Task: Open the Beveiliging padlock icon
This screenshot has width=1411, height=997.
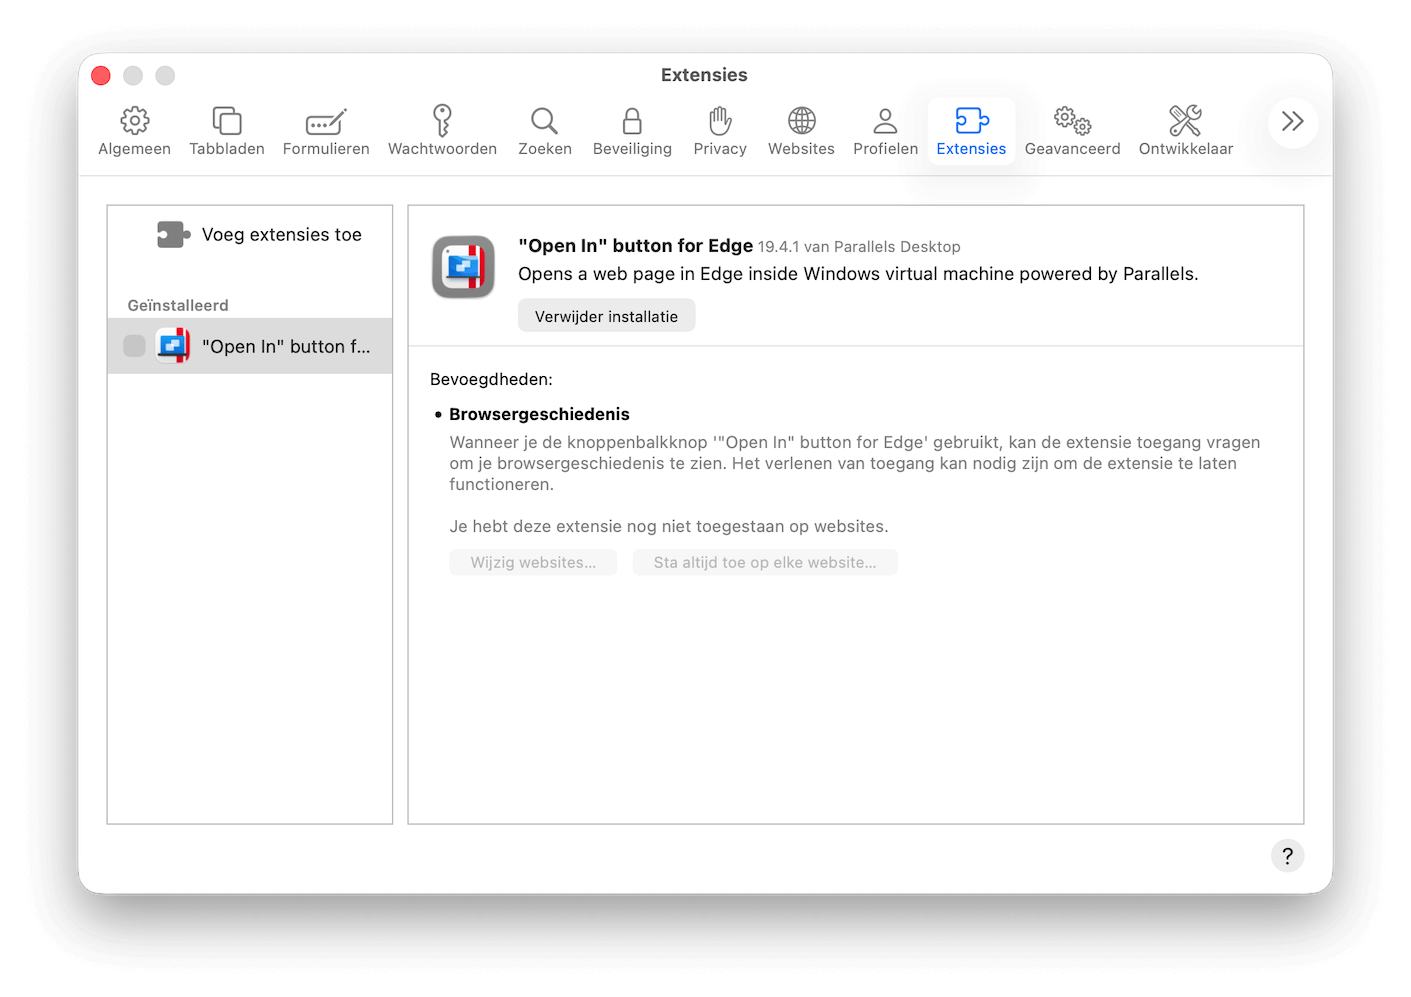Action: tap(632, 121)
